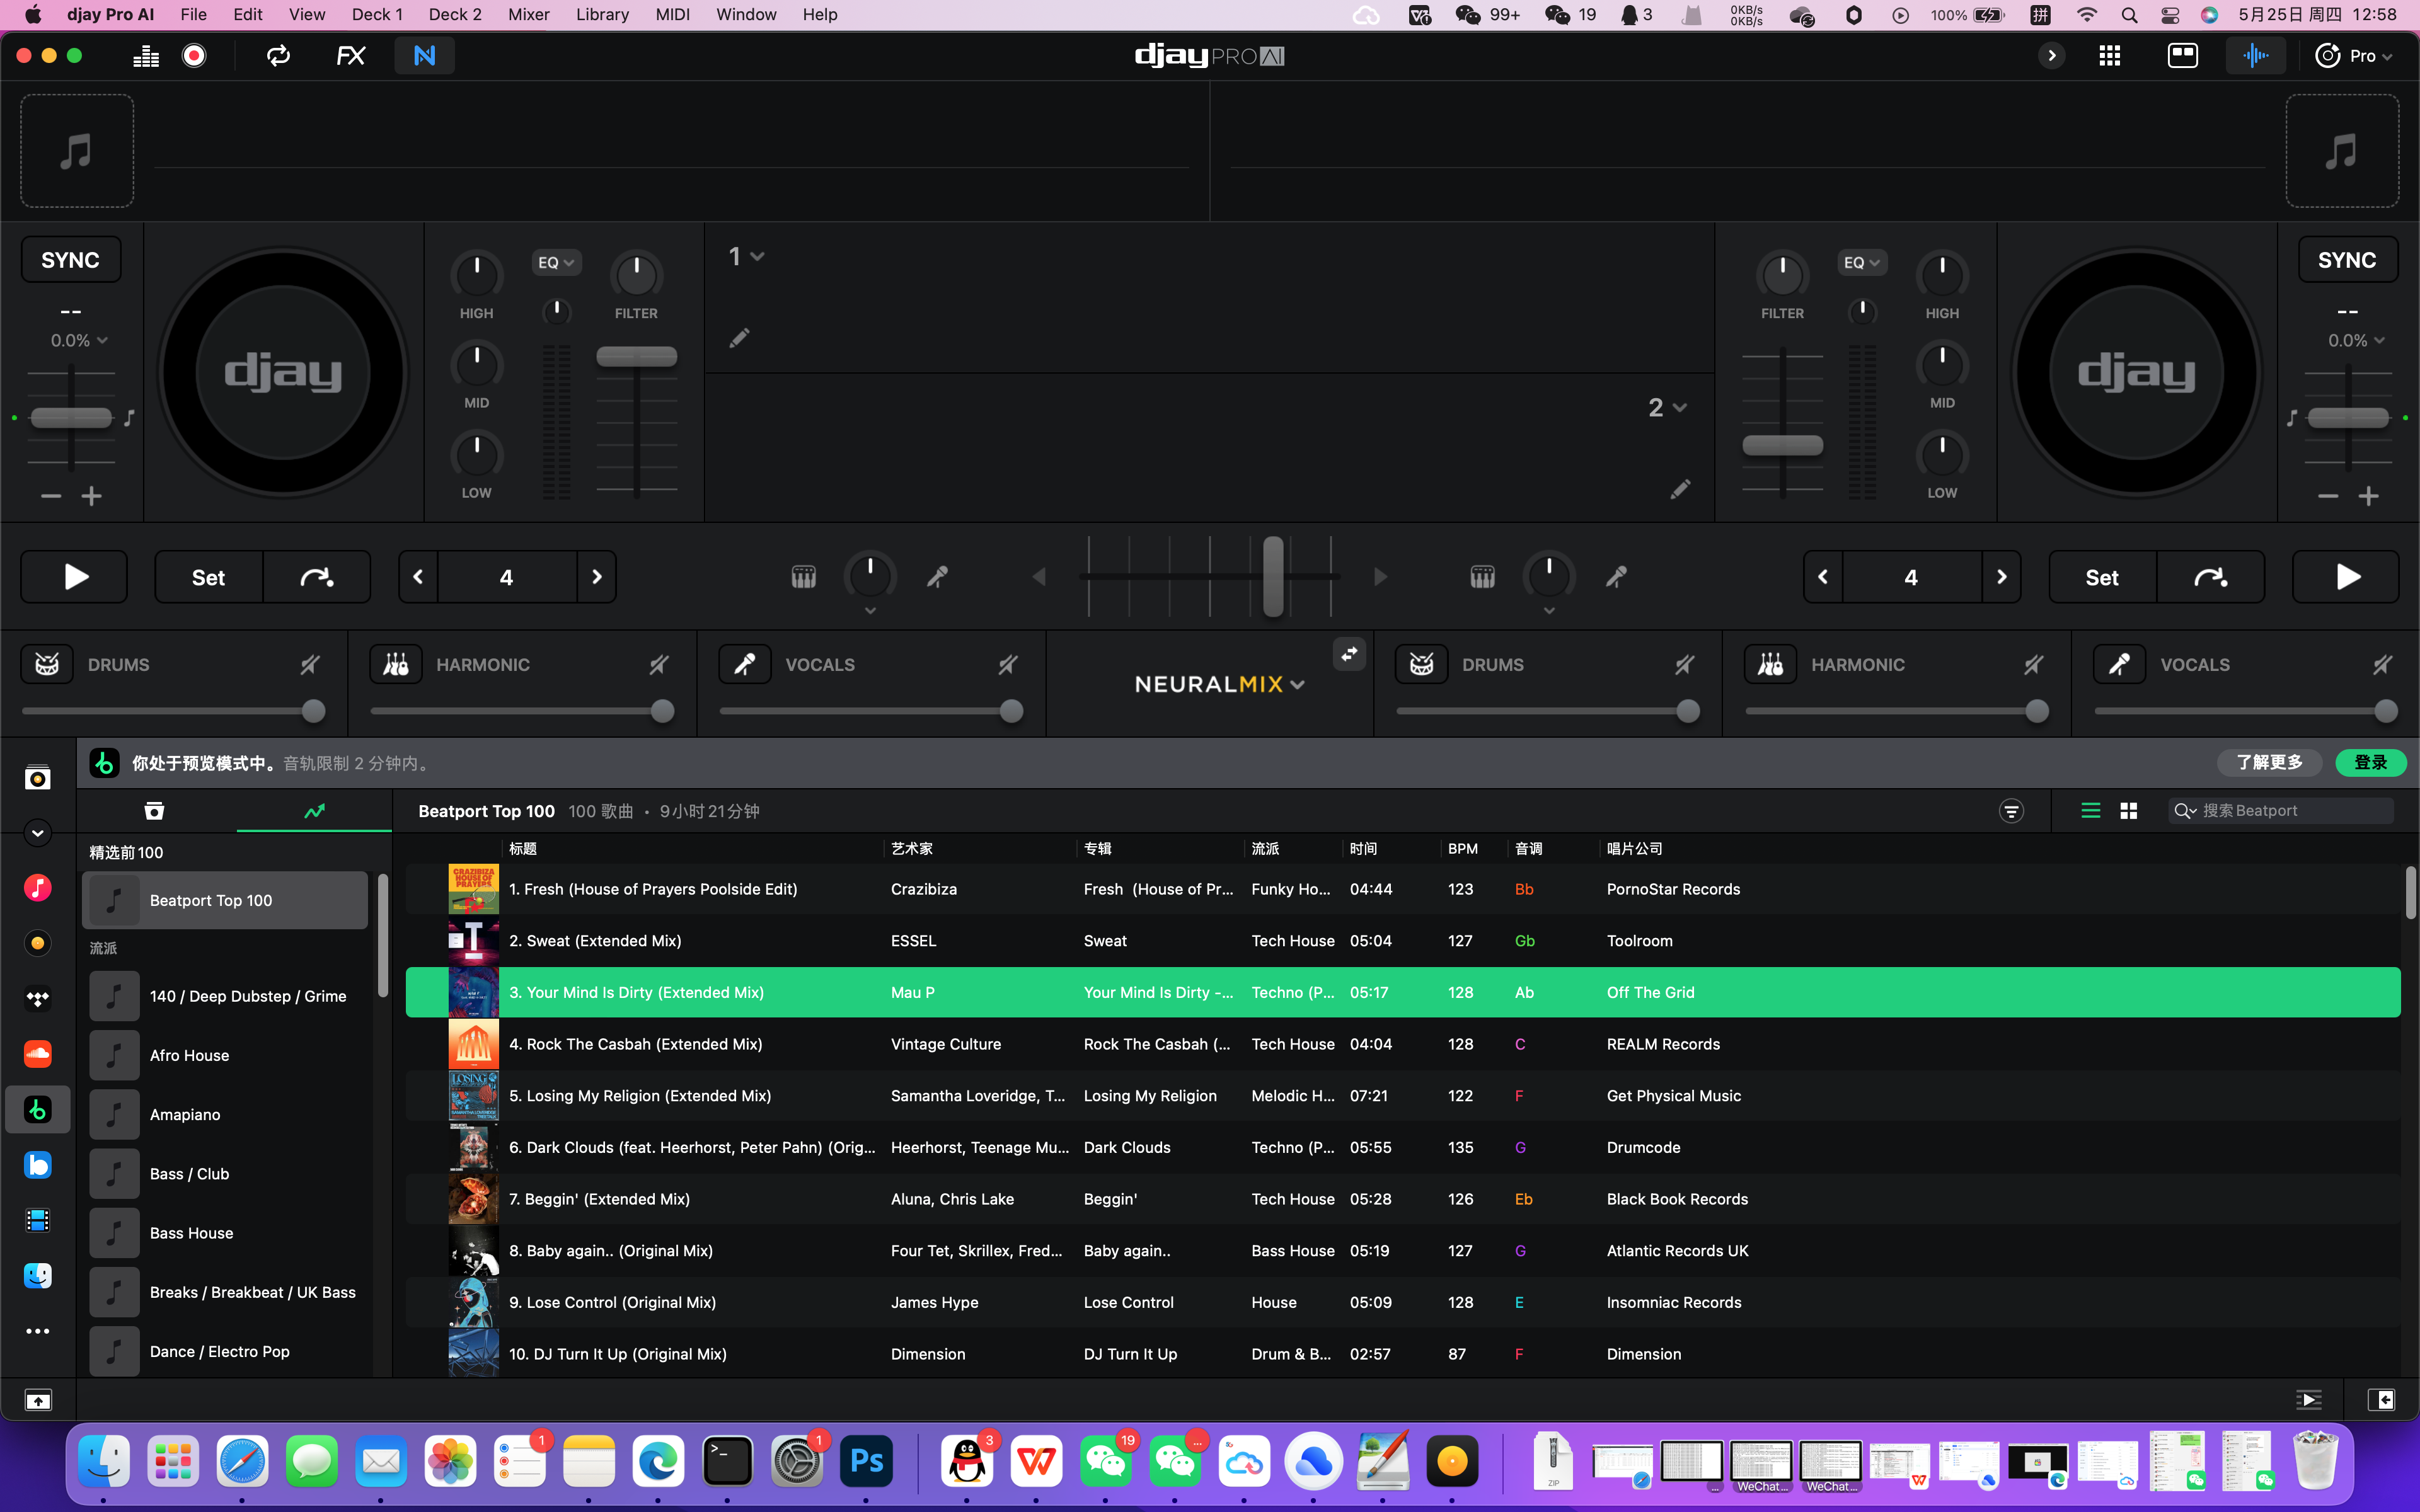2420x1512 pixels.
Task: Click the 了解更多 button
Action: [x=2270, y=763]
